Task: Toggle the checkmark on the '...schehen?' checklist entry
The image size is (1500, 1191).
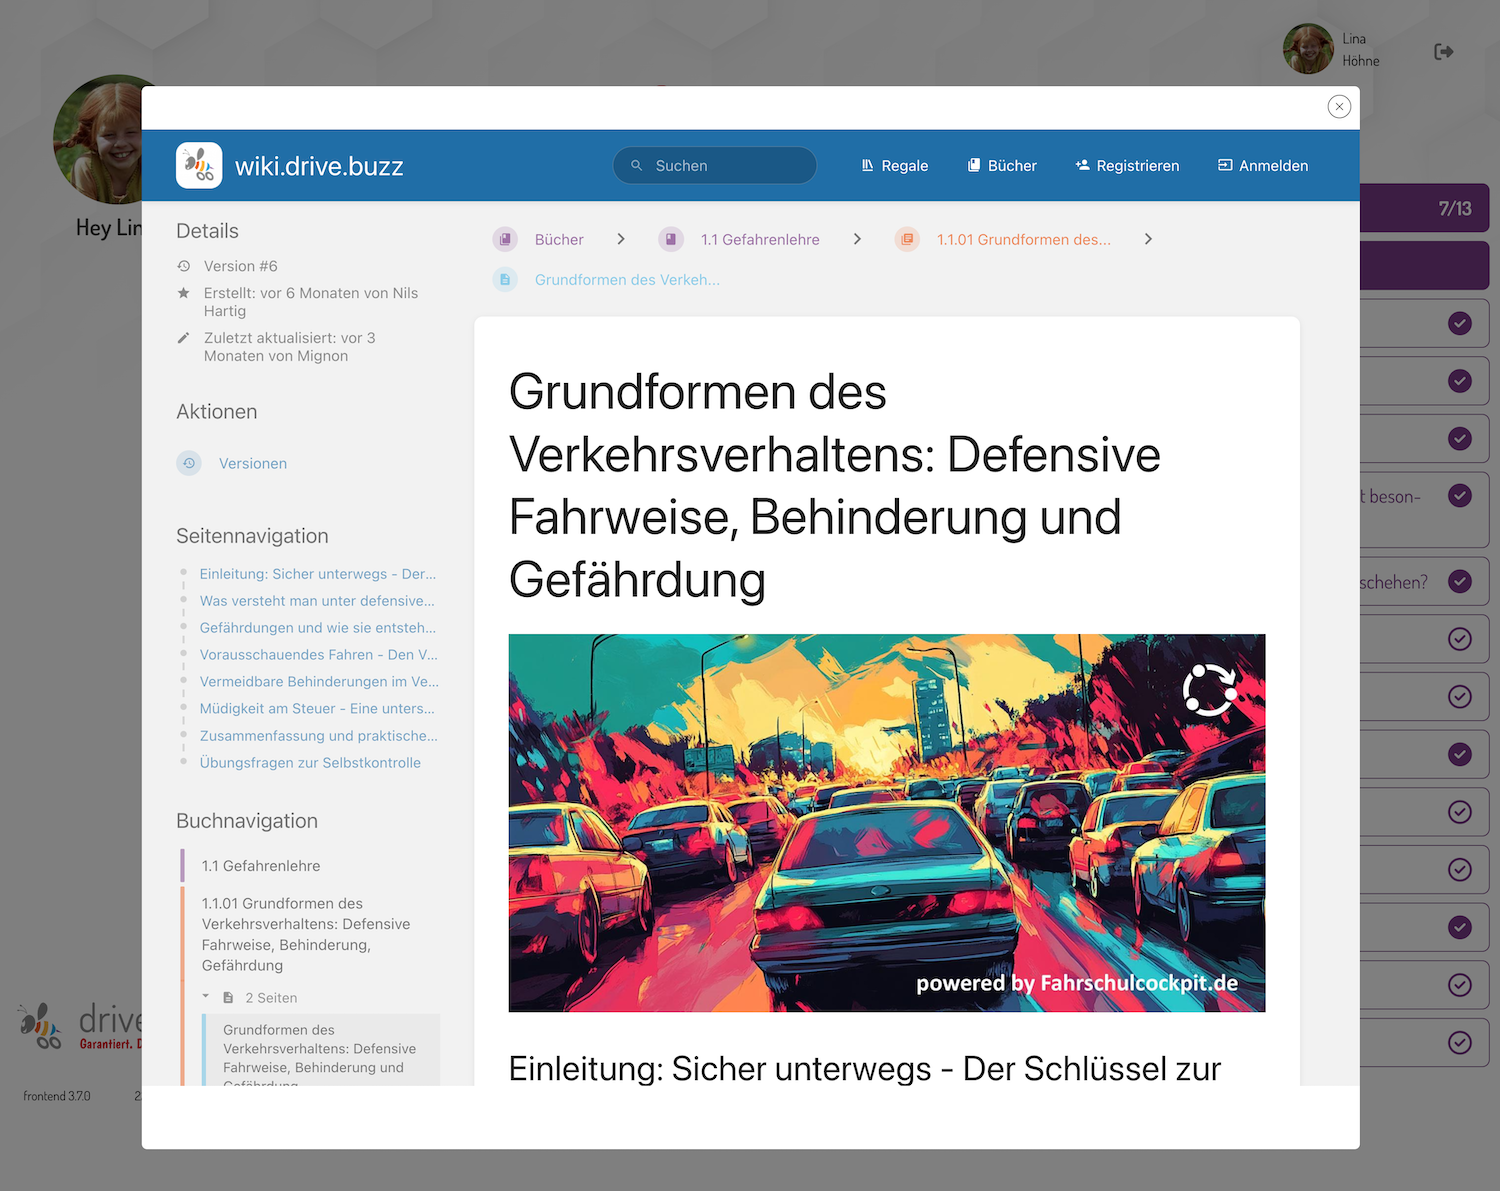Action: 1459,581
